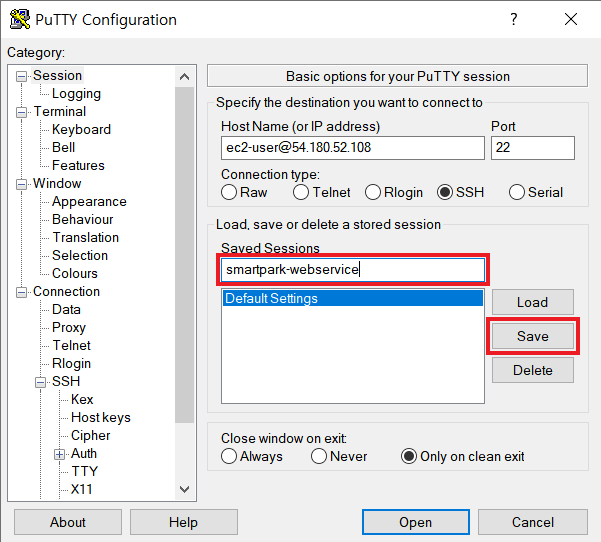Open the SSH connection
Viewport: 601px width, 542px height.
coord(415,522)
